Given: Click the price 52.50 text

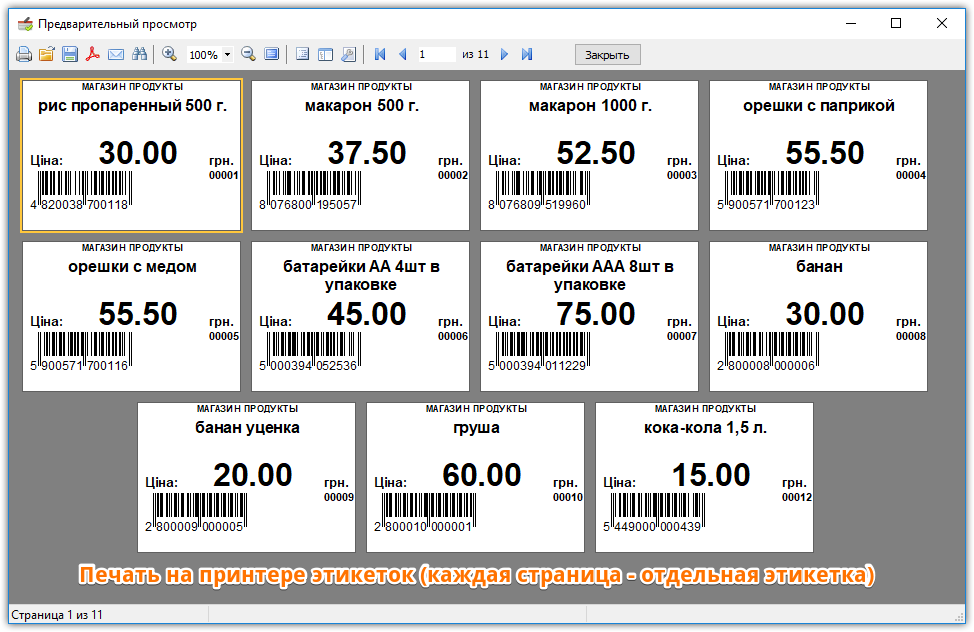Looking at the screenshot, I should click(x=596, y=153).
